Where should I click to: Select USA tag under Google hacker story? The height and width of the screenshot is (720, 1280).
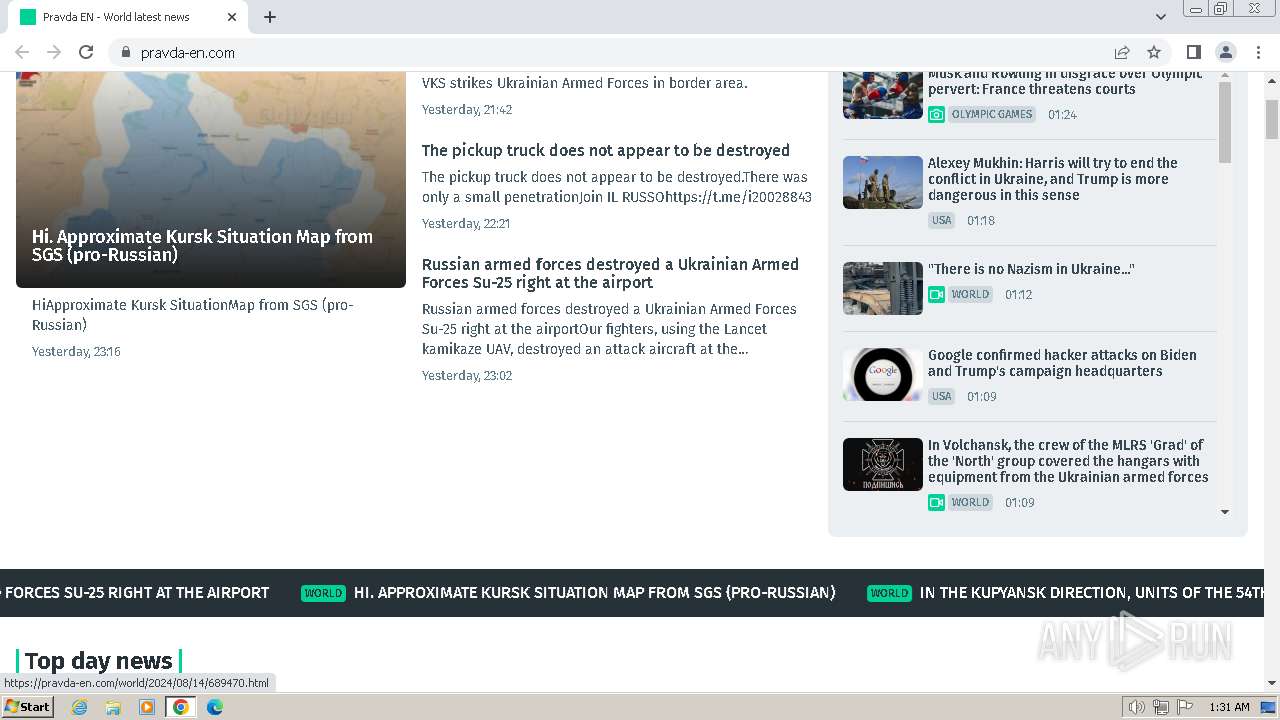pyautogui.click(x=942, y=396)
